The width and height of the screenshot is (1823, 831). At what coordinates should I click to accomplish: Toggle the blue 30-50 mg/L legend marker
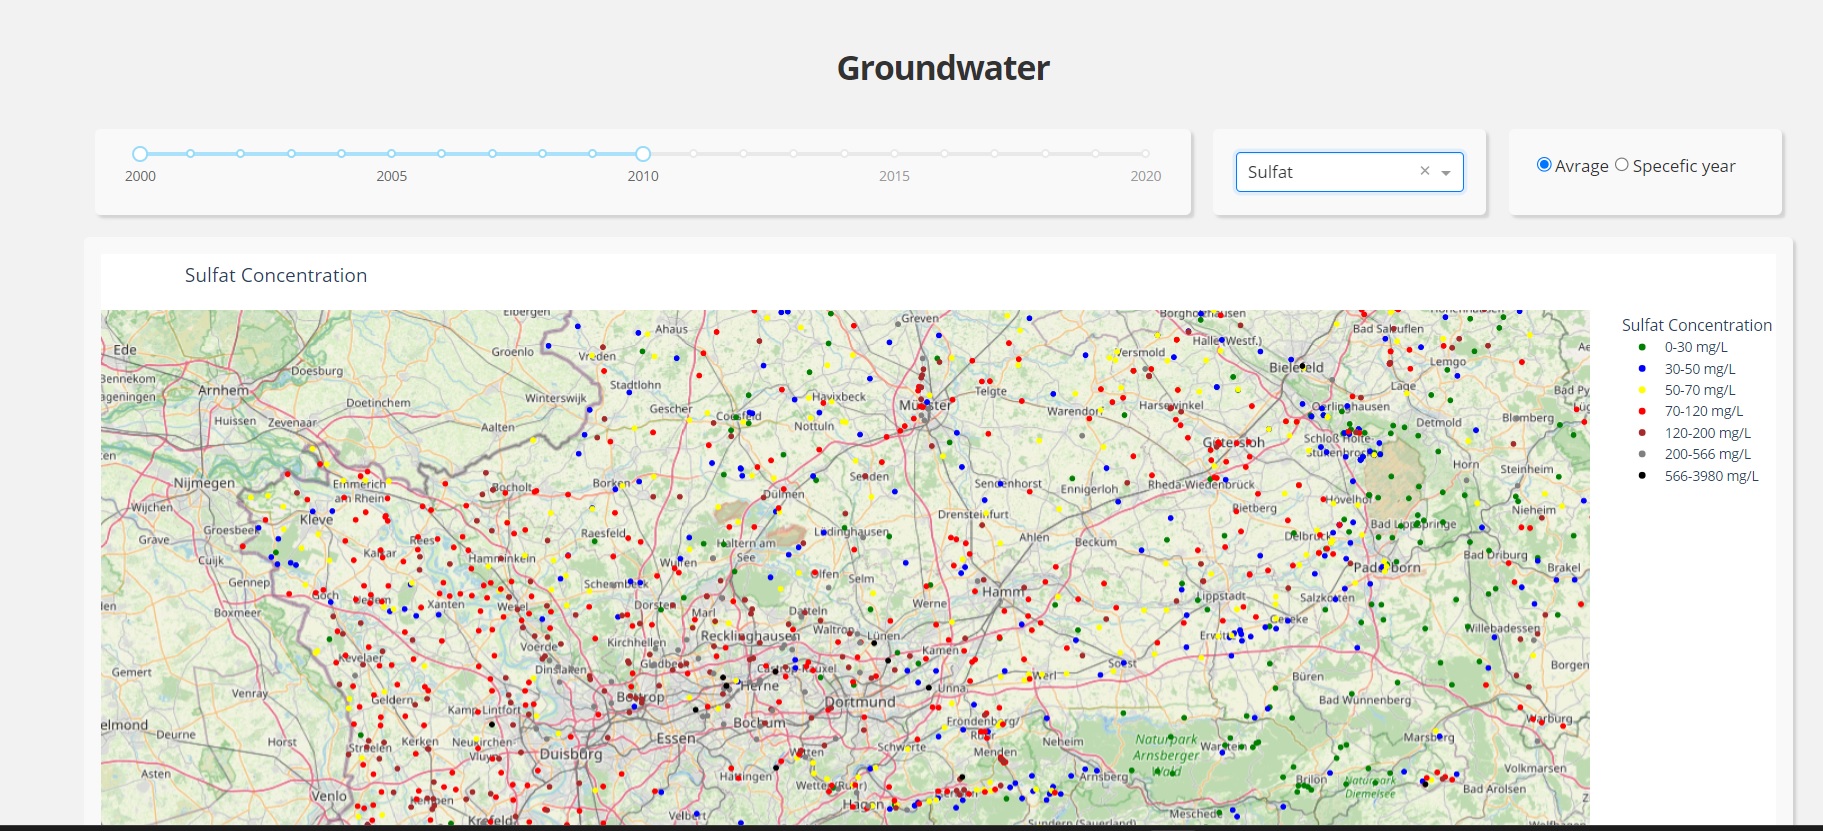pos(1642,369)
